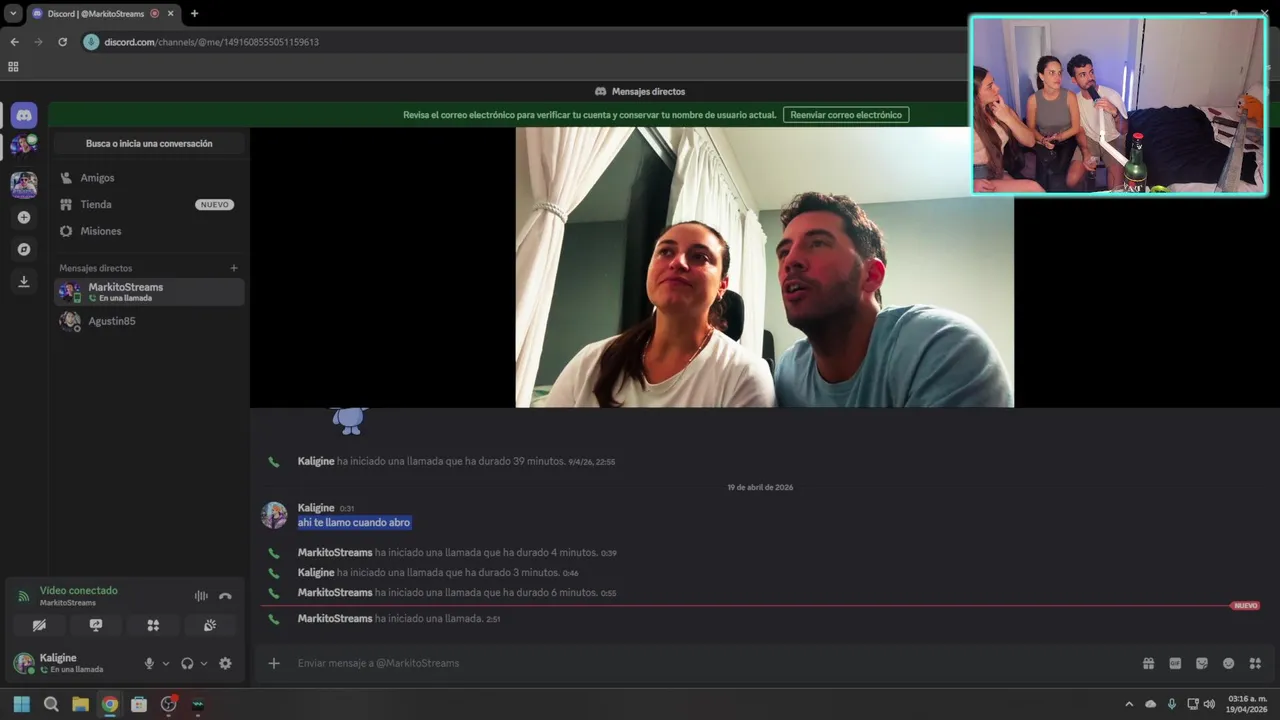Viewport: 1280px width, 720px height.
Task: Click address bar URL discord.com
Action: click(x=212, y=42)
